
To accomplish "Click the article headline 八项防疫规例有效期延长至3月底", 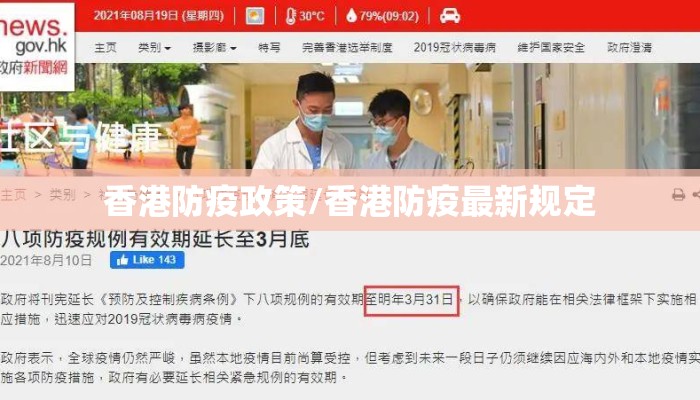I will point(154,239).
